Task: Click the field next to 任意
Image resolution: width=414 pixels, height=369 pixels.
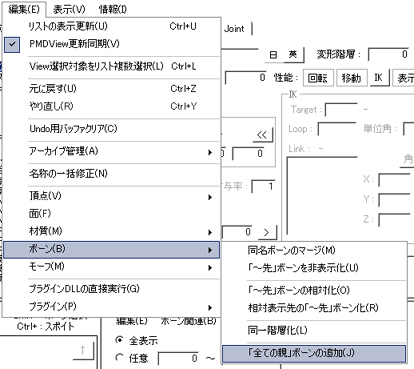Action: pos(179,359)
